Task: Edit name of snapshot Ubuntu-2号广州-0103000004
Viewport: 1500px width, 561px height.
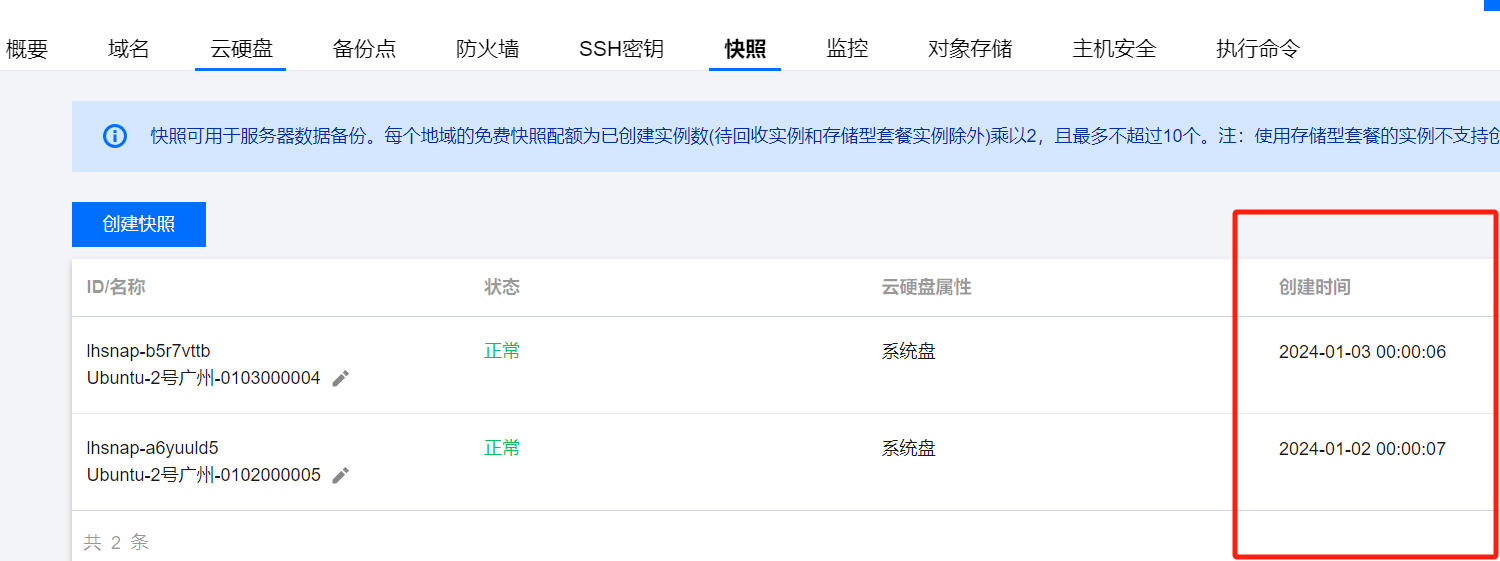Action: click(341, 379)
